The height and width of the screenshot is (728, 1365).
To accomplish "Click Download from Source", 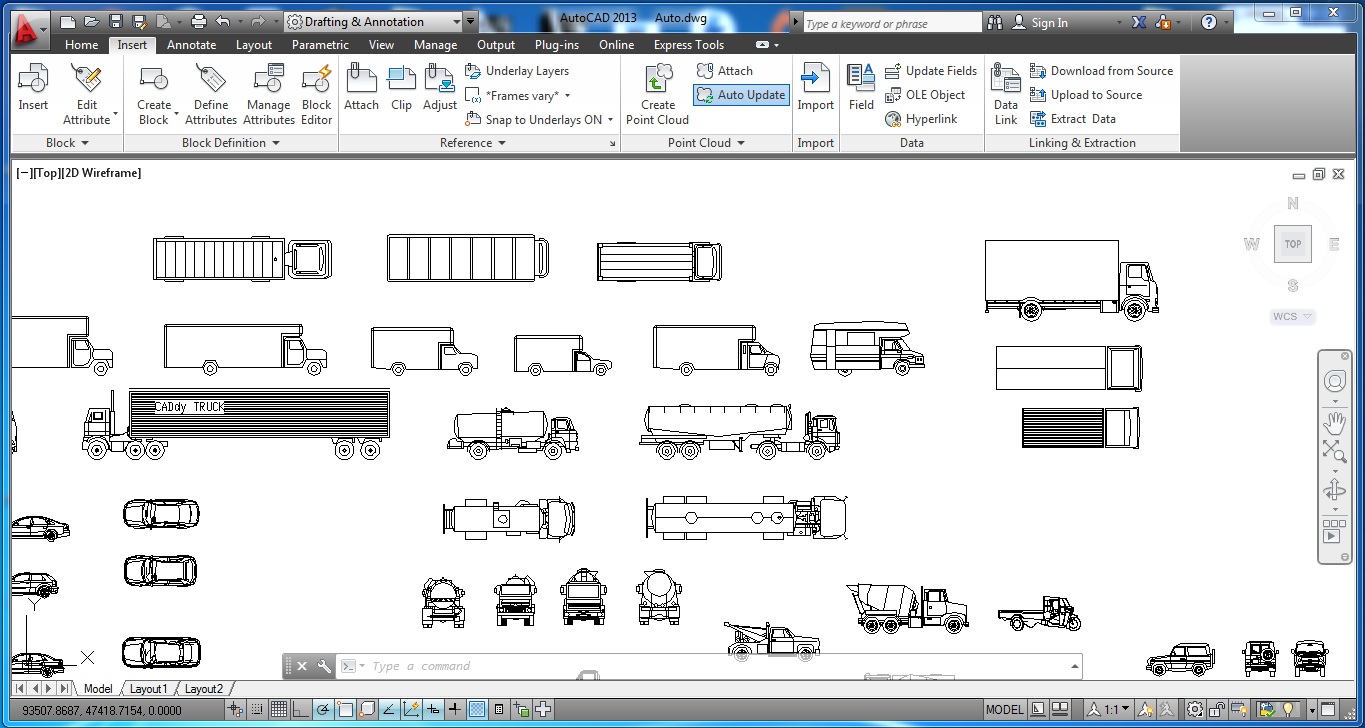I will 1101,71.
